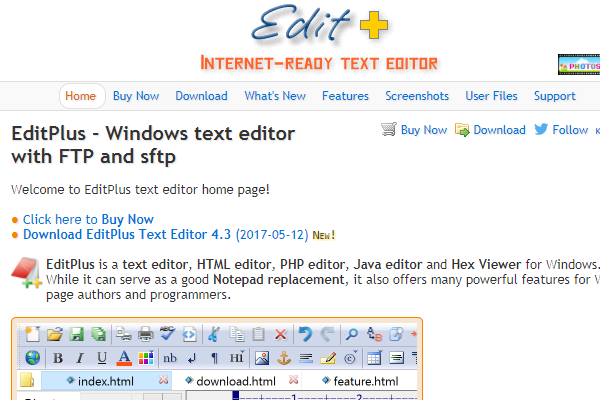Click the magnifier Find icon

pos(353,334)
